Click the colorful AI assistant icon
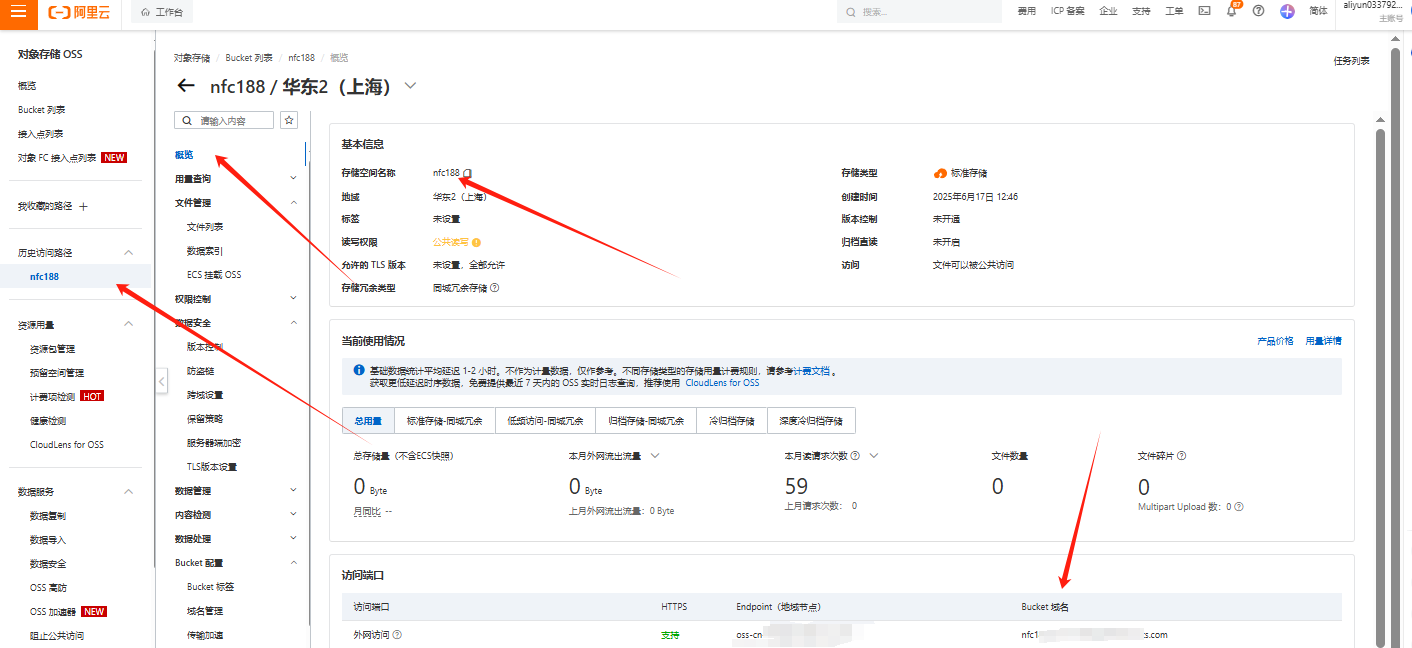Image resolution: width=1412 pixels, height=648 pixels. [x=1287, y=11]
